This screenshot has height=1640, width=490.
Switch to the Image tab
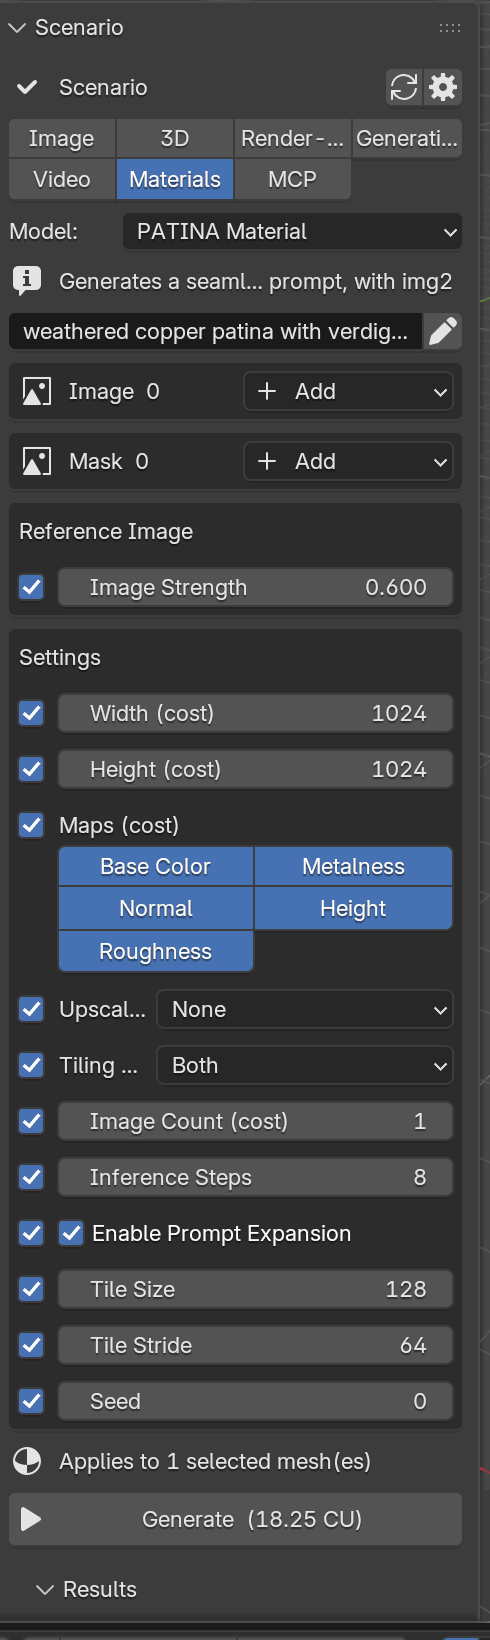click(62, 138)
